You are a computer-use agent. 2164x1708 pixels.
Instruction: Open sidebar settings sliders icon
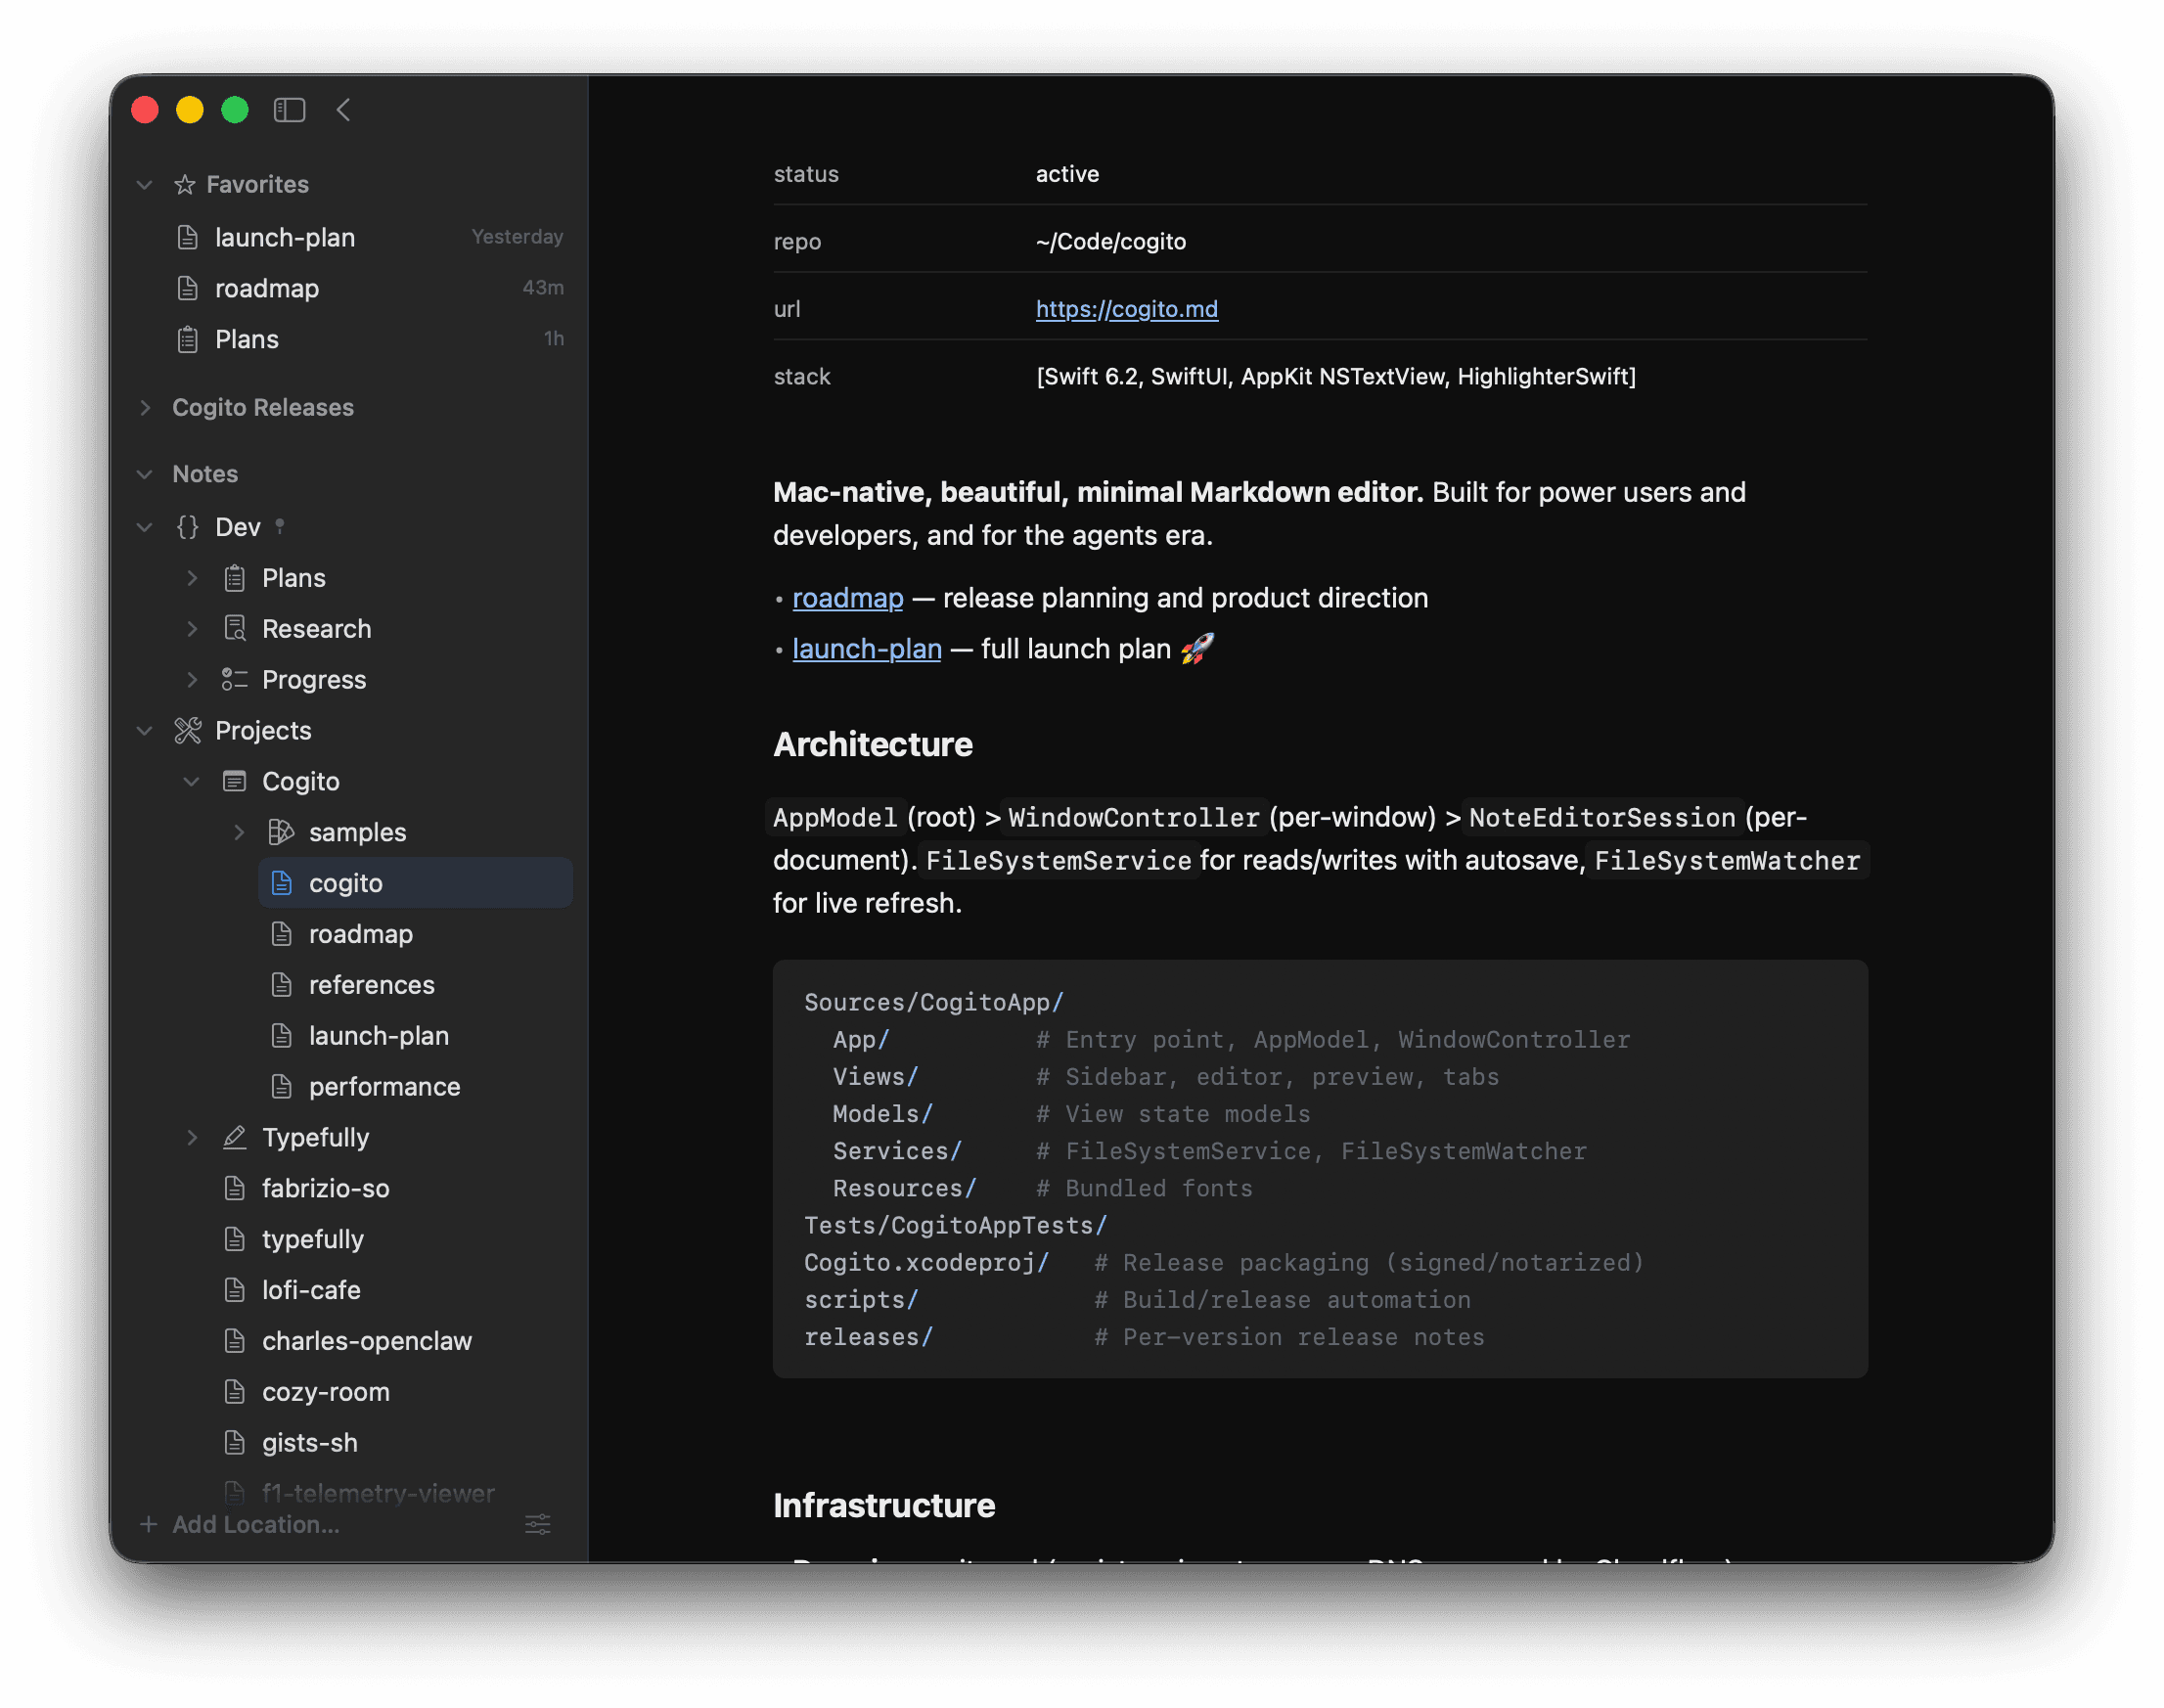538,1524
